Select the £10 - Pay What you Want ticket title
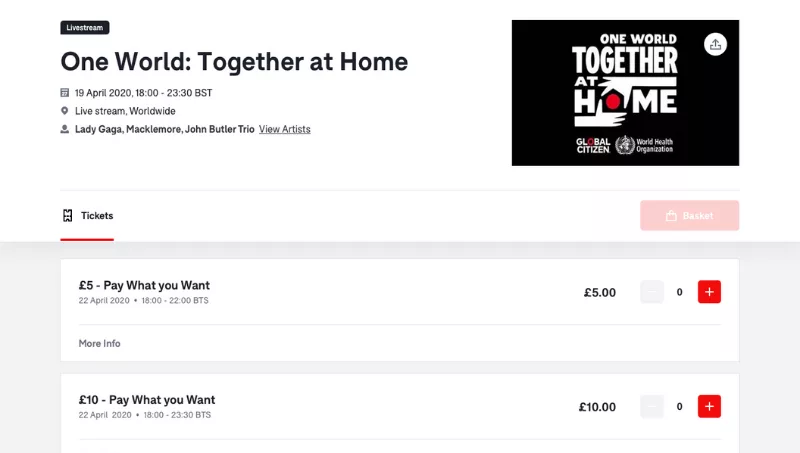The width and height of the screenshot is (800, 453). click(x=147, y=400)
